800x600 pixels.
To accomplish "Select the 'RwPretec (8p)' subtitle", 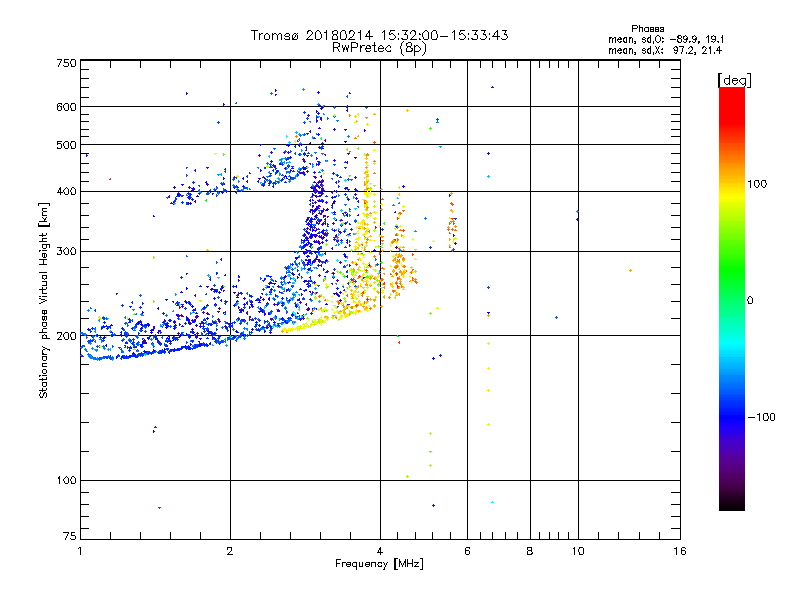I will point(379,48).
